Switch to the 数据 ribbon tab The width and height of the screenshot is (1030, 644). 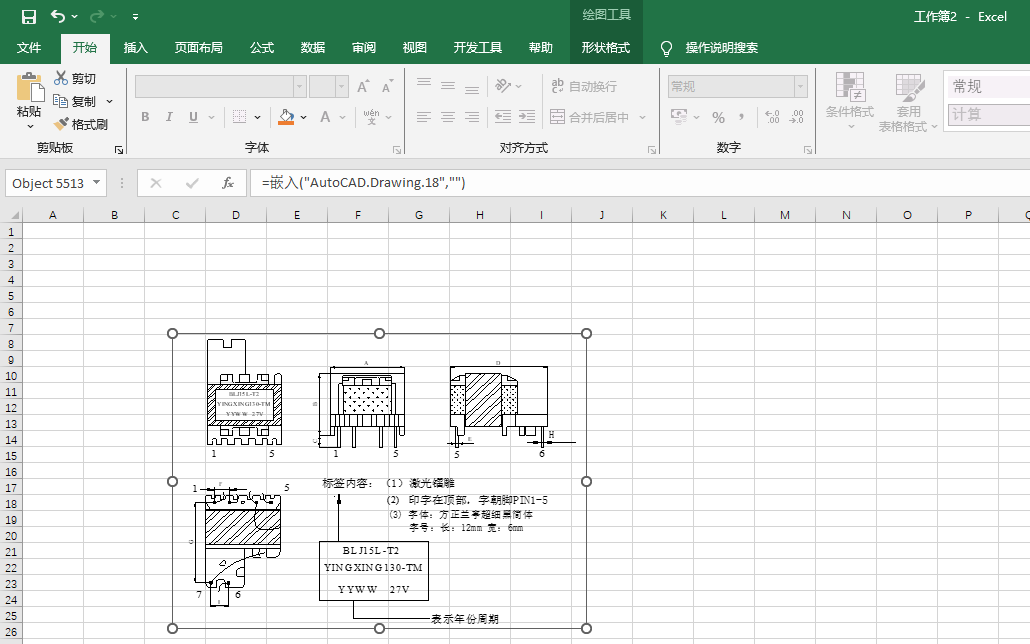(313, 47)
